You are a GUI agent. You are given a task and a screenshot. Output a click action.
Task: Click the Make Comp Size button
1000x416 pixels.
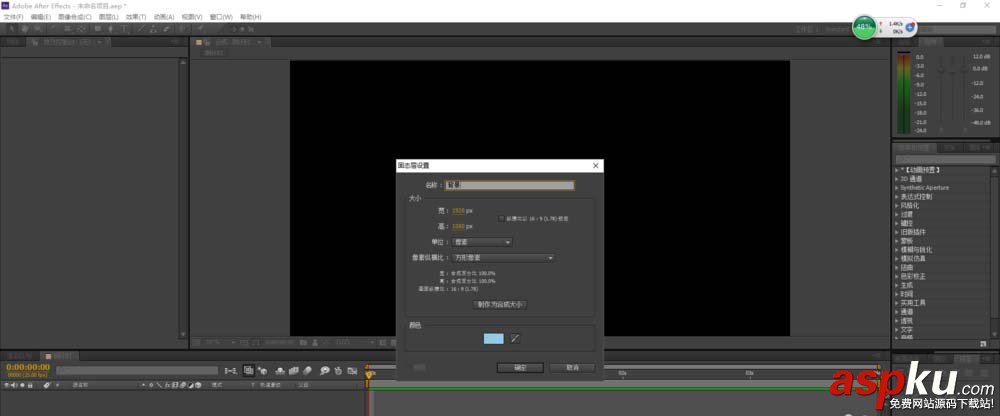tap(499, 304)
